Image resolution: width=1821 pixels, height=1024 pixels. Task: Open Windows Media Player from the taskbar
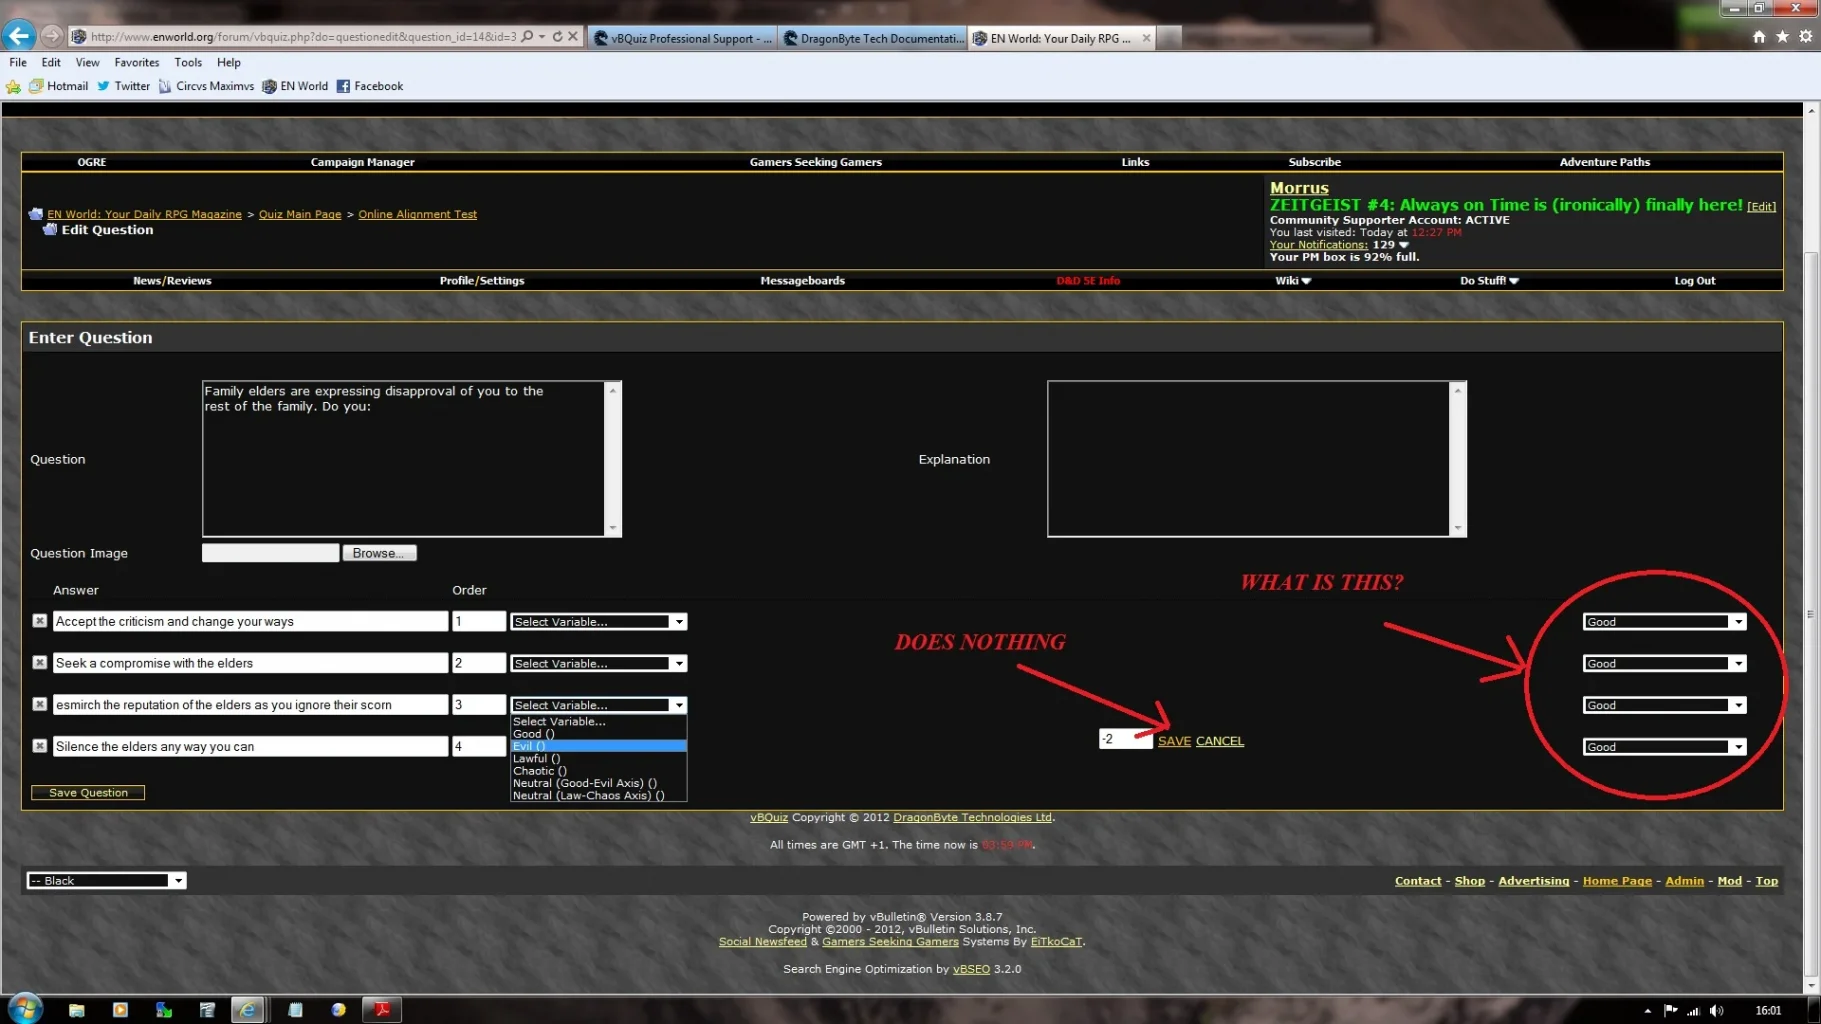(x=120, y=1009)
